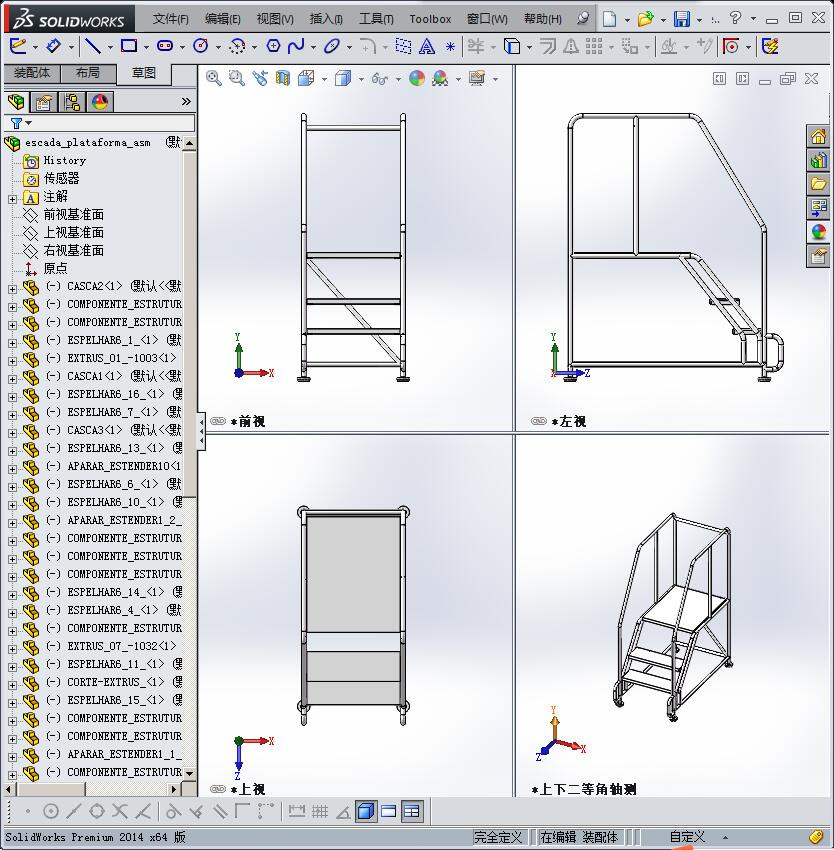This screenshot has width=834, height=850.
Task: Open the DisplayManager tab icon
Action: click(100, 102)
